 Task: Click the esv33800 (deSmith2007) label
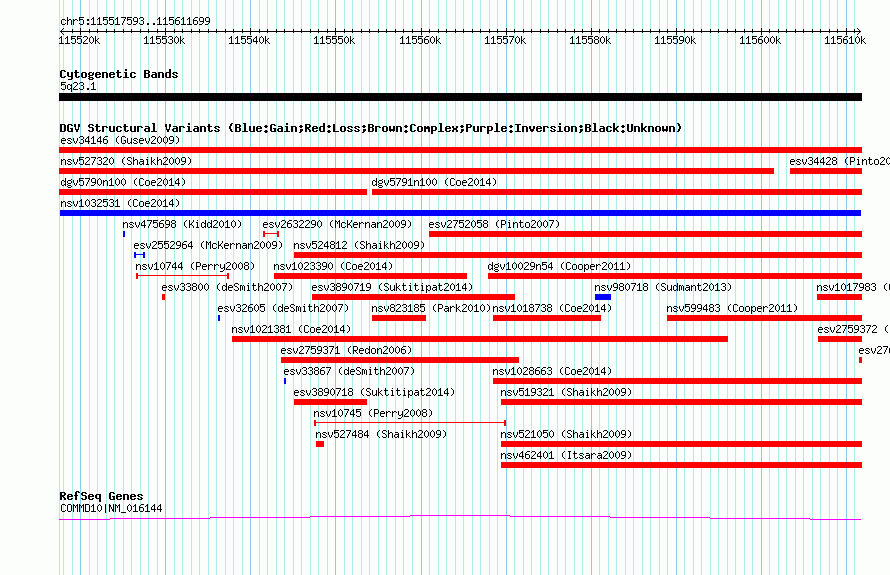227,287
